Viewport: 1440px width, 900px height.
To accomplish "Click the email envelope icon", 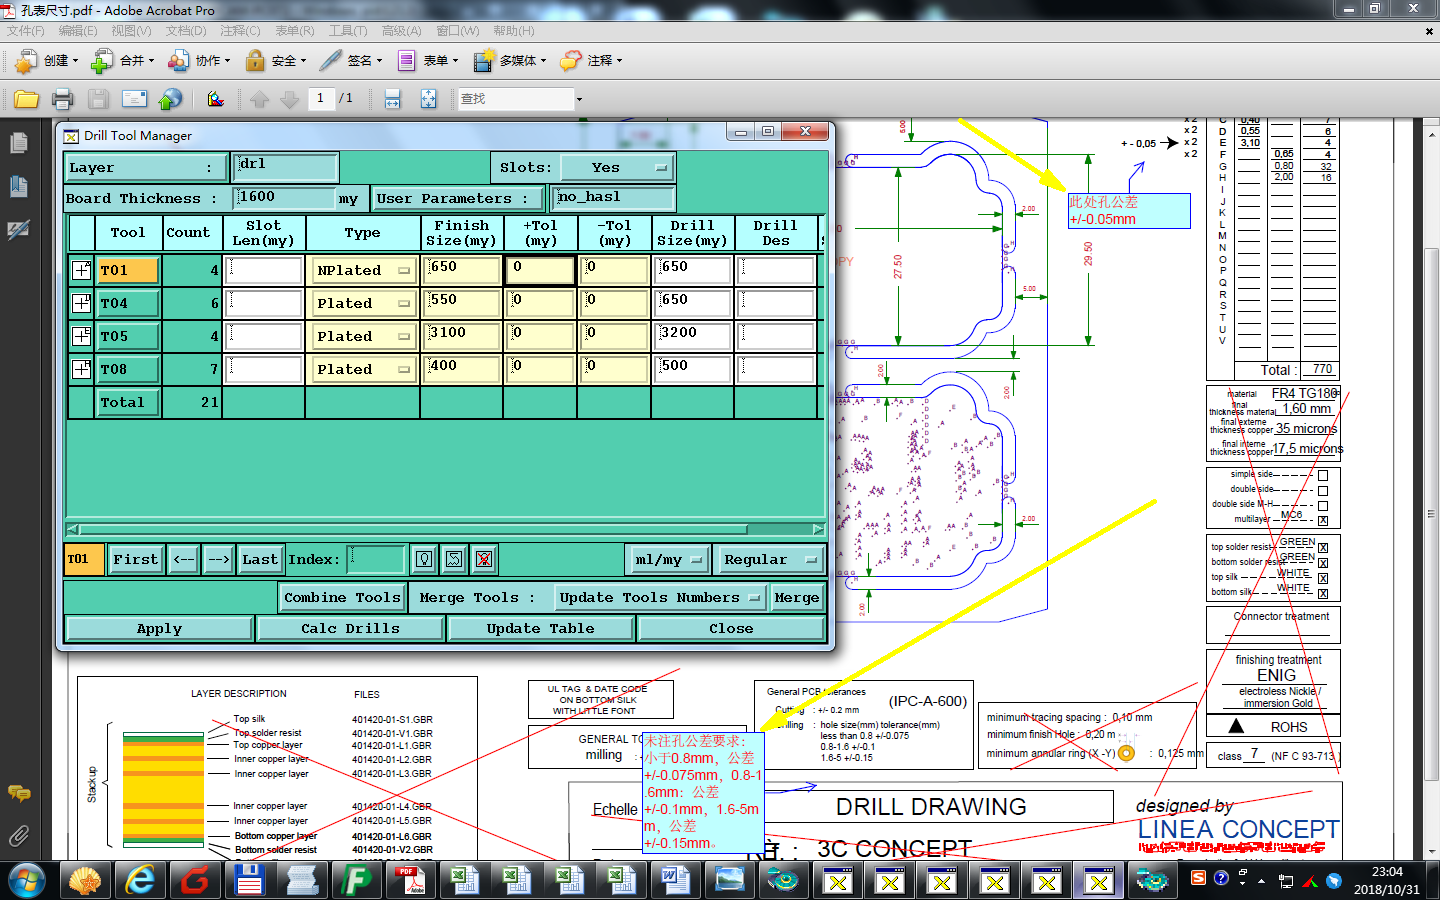I will click(134, 99).
